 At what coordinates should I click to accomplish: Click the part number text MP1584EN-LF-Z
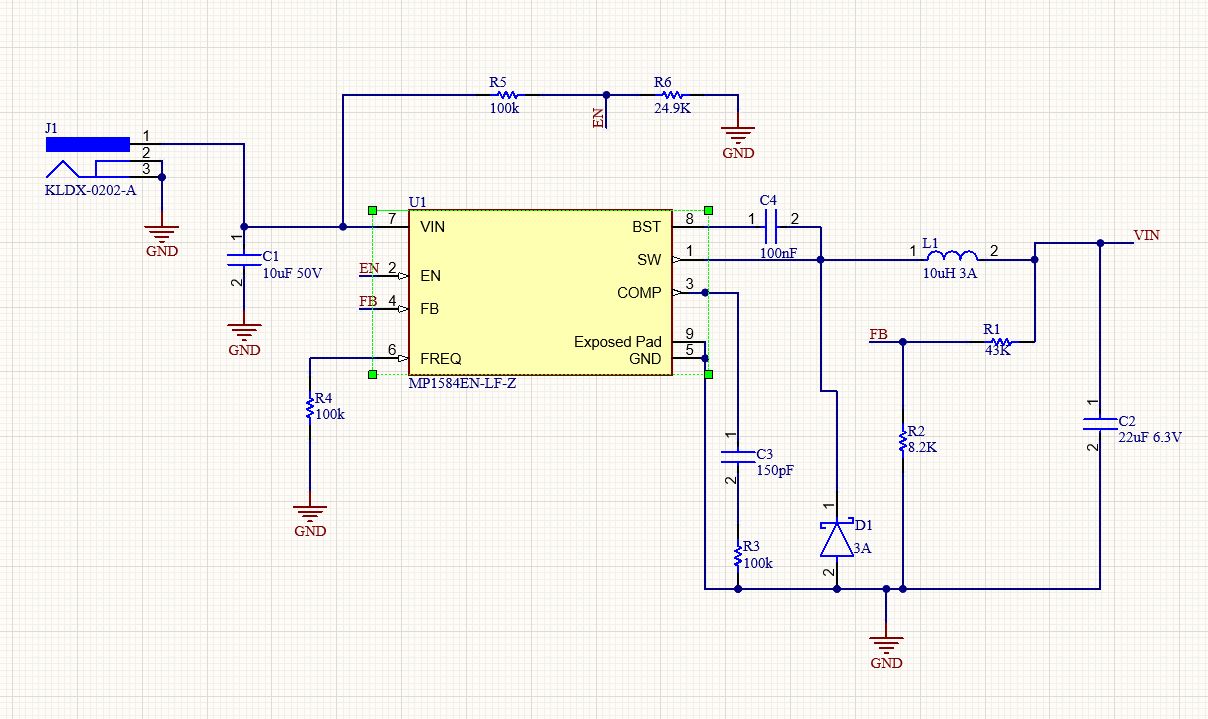point(462,384)
